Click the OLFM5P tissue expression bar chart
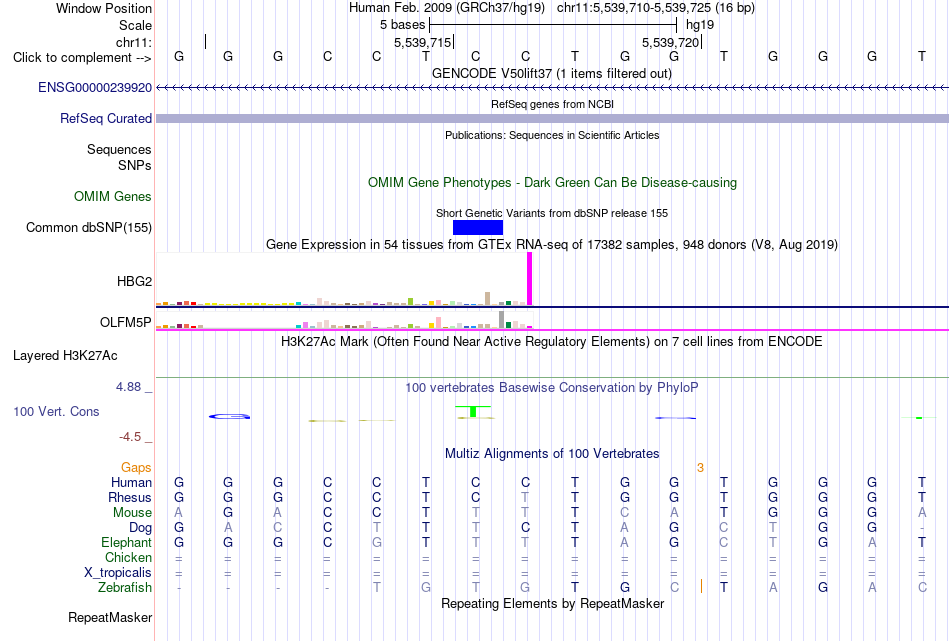The width and height of the screenshot is (950, 641). click(x=344, y=319)
